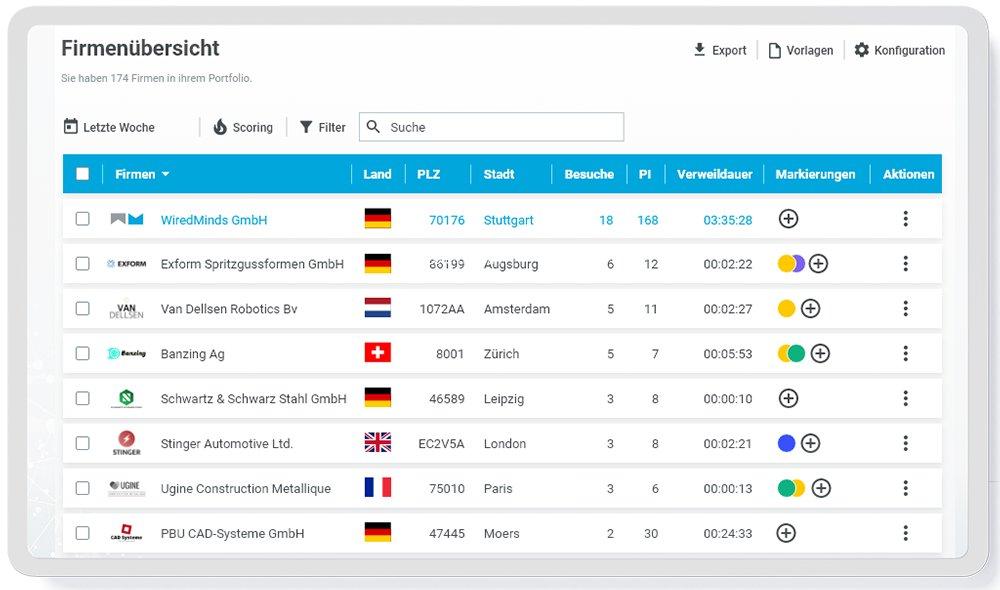Click the WiredMinds company logo

pos(127,219)
